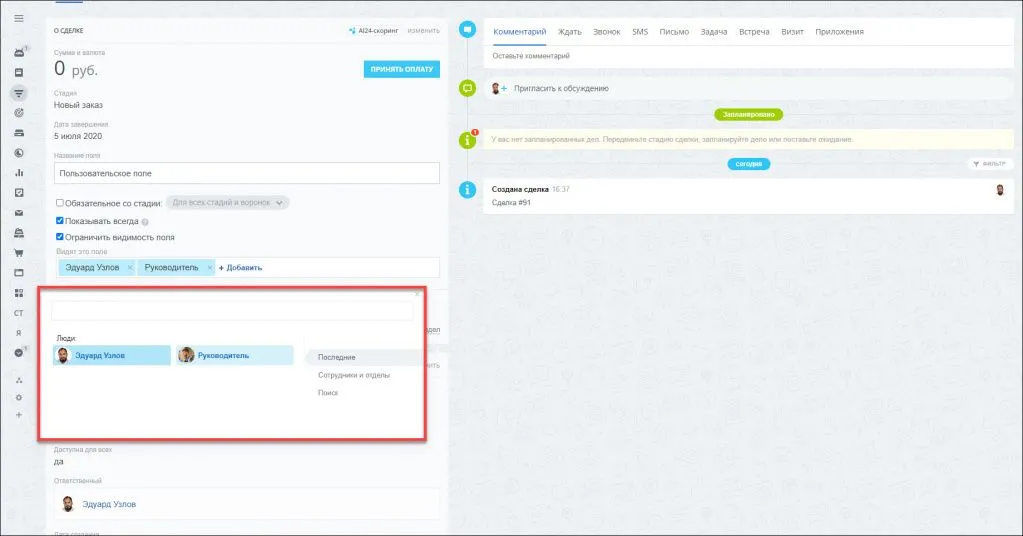Open the Задача tab
This screenshot has height=536, width=1023.
[714, 32]
